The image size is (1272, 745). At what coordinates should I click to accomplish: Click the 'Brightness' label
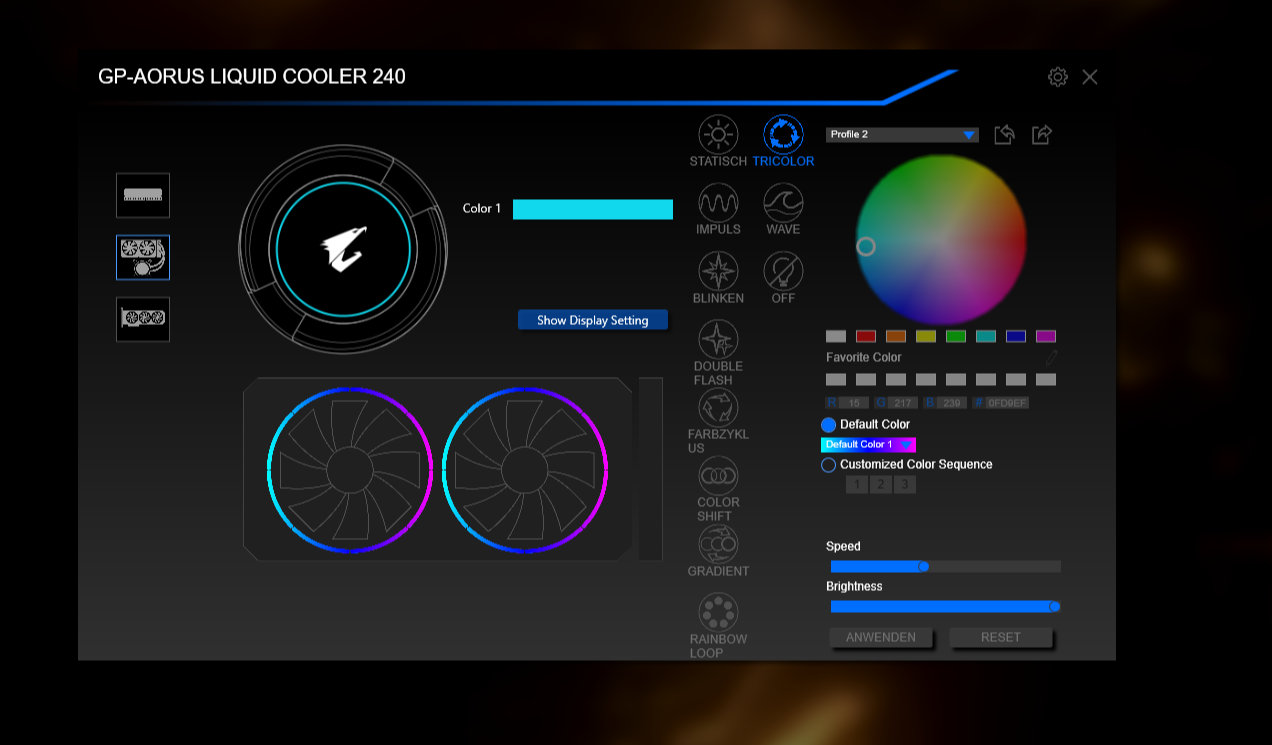point(854,587)
